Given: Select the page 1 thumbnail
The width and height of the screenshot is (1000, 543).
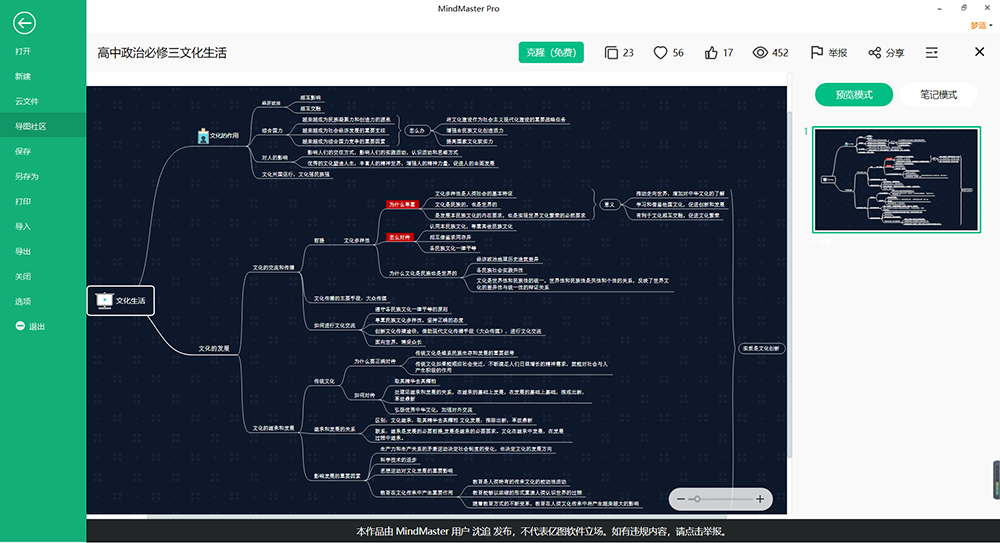Looking at the screenshot, I should pos(896,179).
